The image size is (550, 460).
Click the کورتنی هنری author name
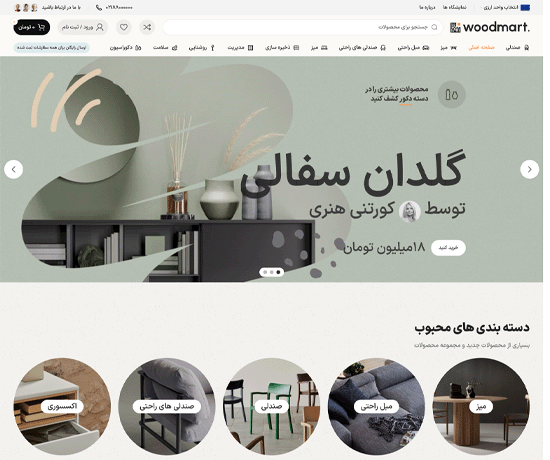pyautogui.click(x=352, y=209)
